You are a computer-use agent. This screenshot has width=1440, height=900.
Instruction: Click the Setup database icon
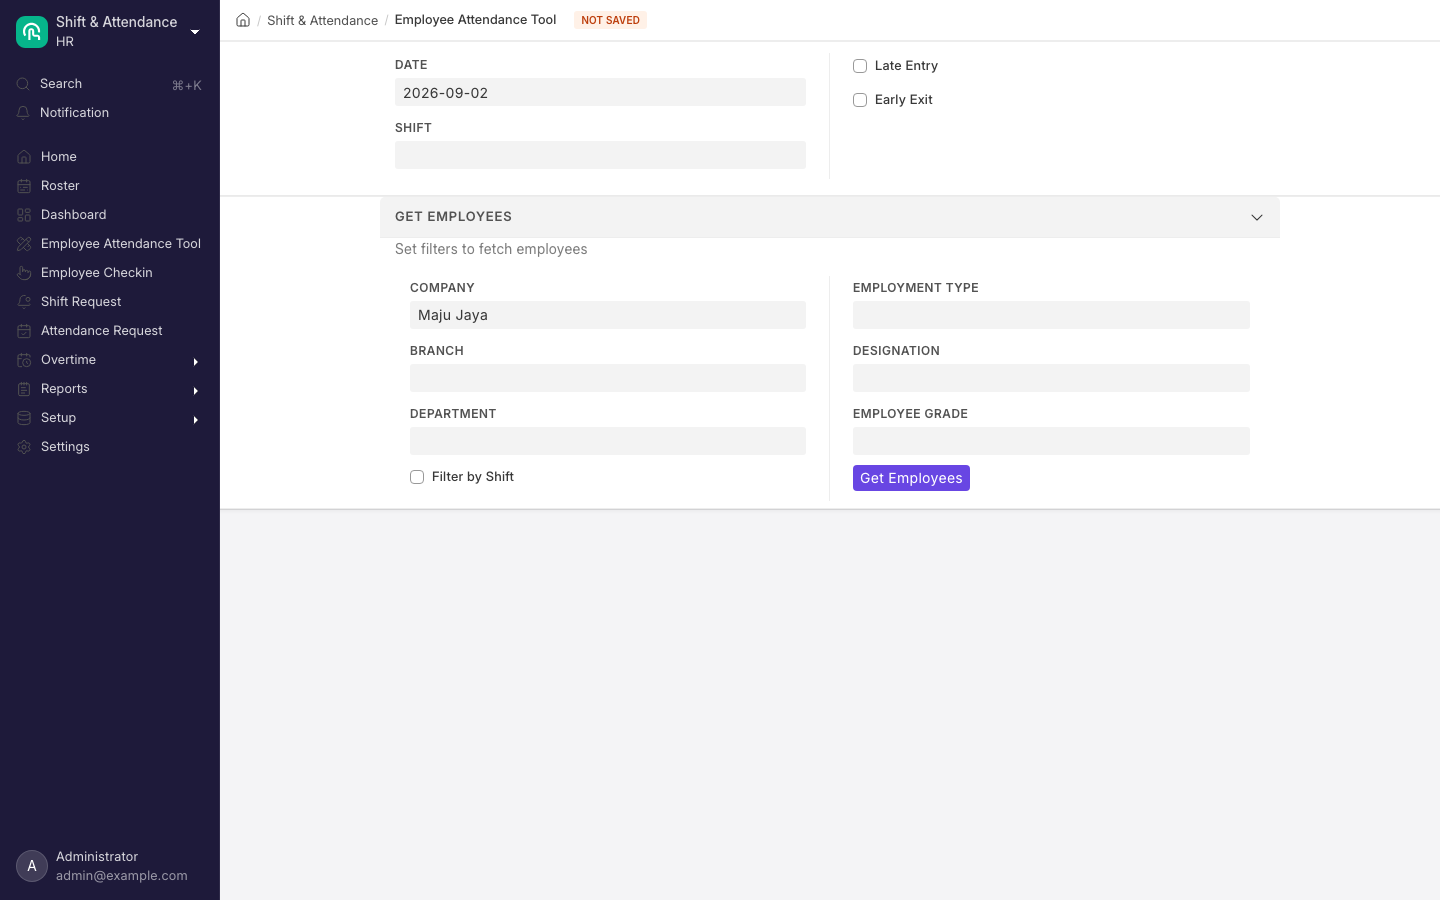[24, 418]
